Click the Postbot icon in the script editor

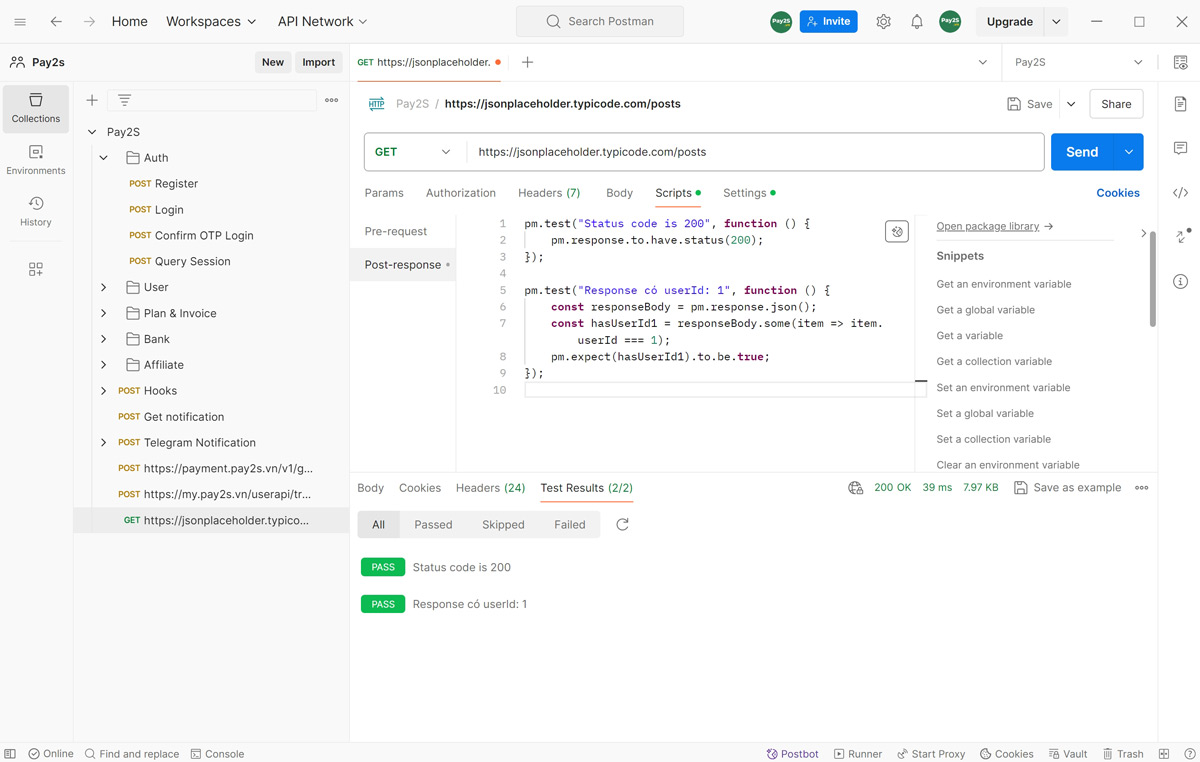pyautogui.click(x=897, y=232)
